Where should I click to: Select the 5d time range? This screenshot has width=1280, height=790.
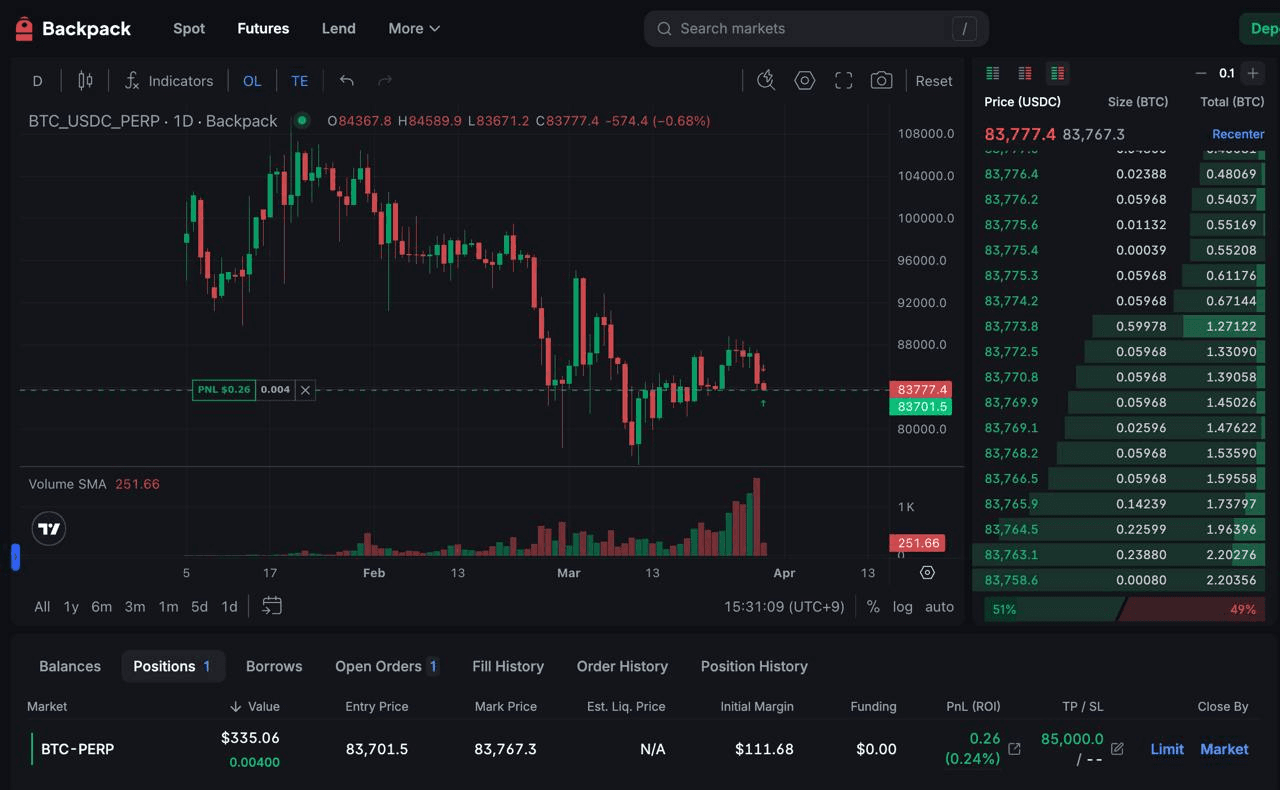point(200,606)
